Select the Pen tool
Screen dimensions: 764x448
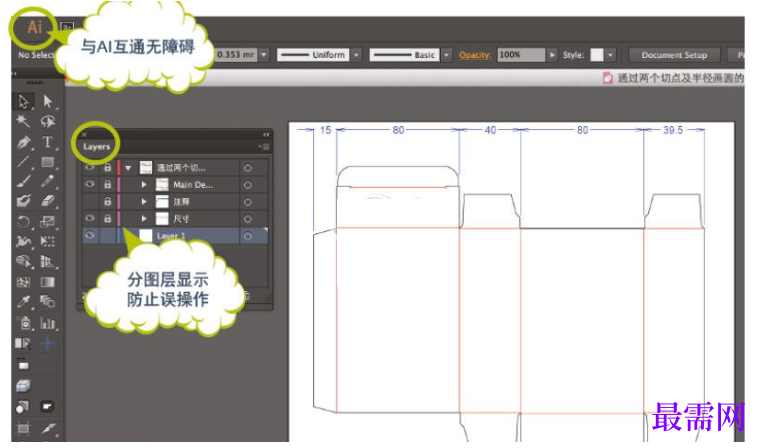tap(23, 142)
